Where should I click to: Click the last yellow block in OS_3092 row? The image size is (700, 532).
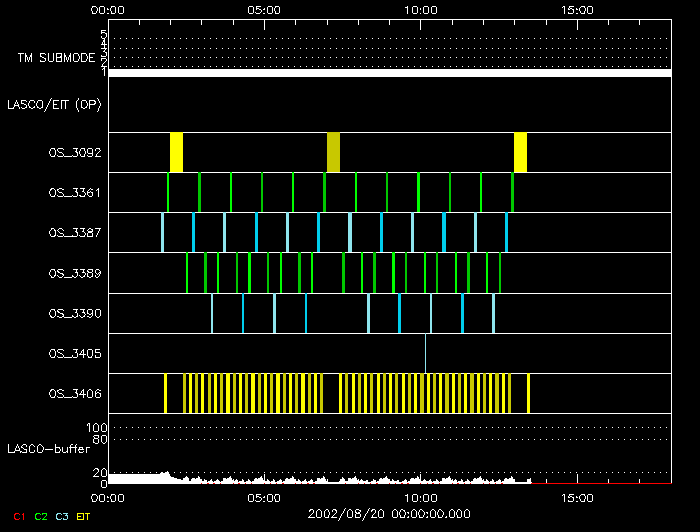pyautogui.click(x=520, y=152)
